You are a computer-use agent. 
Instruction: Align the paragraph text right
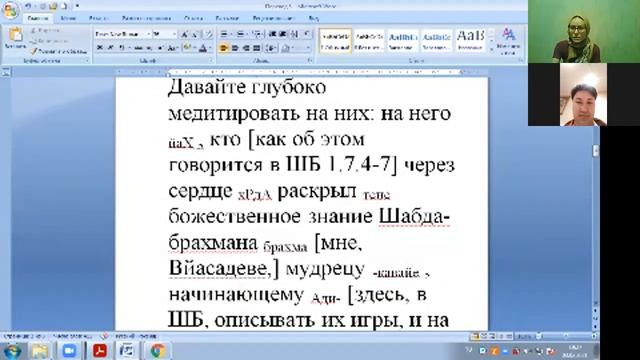[246, 48]
